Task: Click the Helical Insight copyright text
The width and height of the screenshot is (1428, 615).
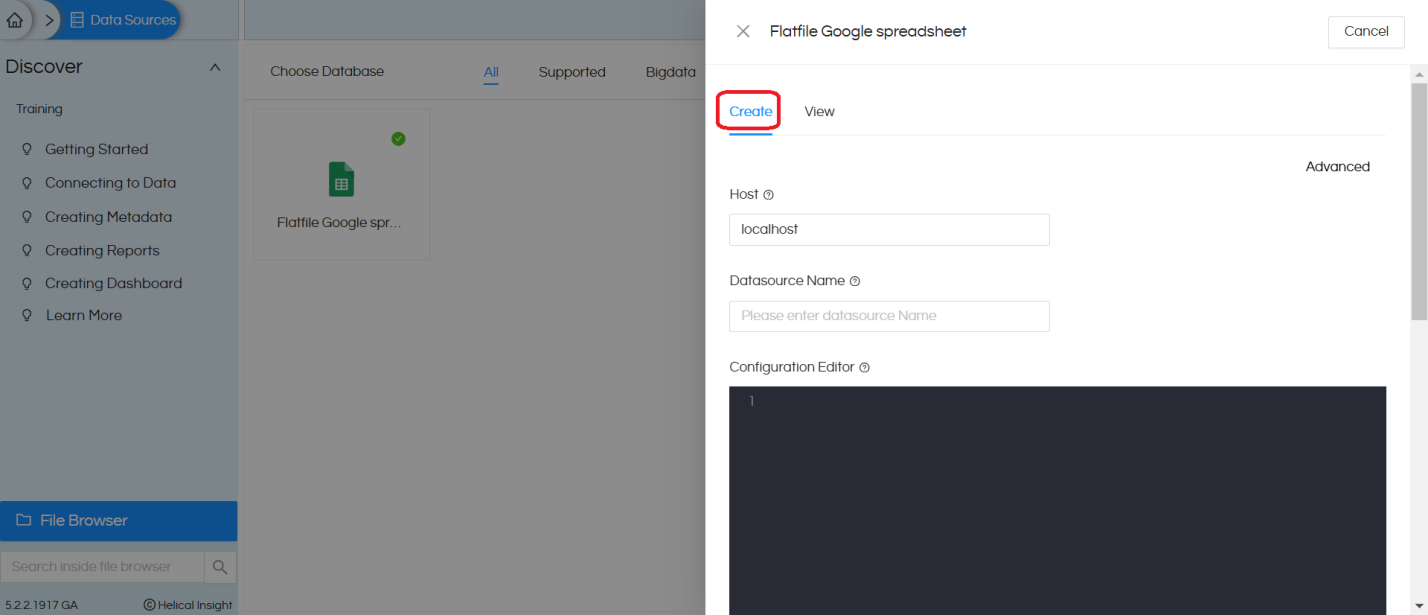Action: click(x=188, y=605)
